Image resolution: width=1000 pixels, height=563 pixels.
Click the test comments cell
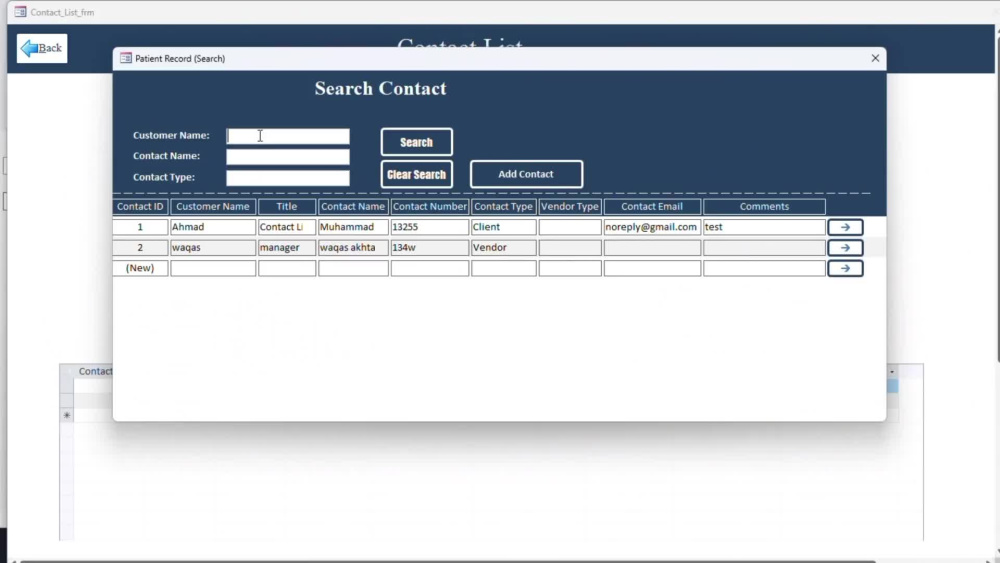point(765,227)
